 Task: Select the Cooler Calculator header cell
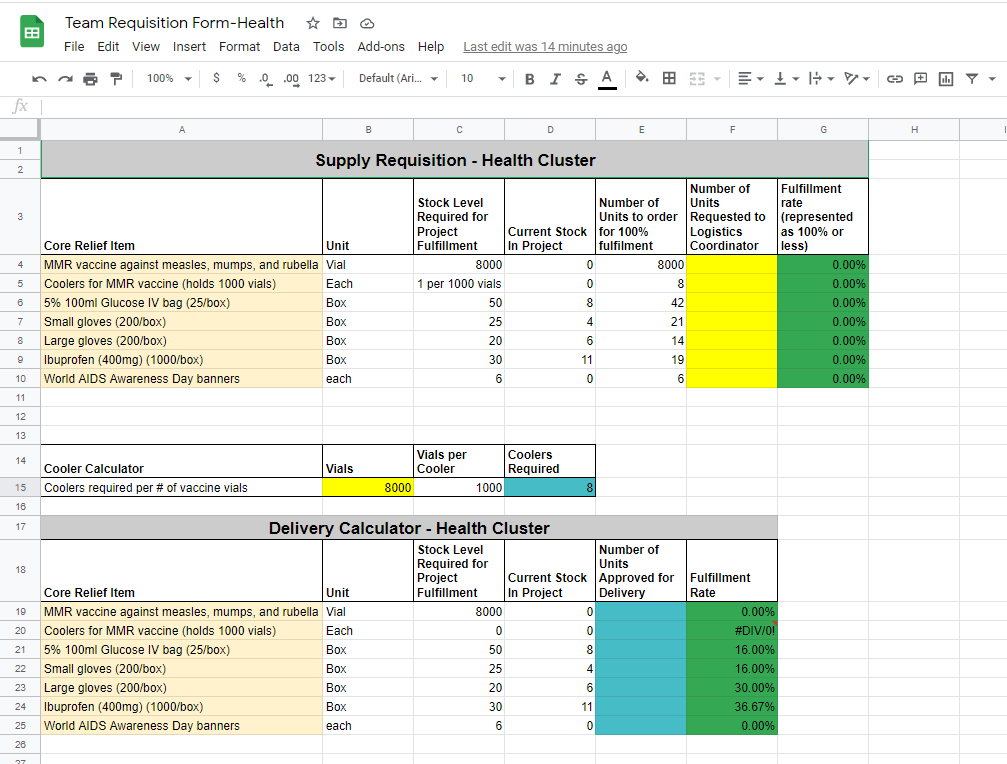tap(182, 461)
